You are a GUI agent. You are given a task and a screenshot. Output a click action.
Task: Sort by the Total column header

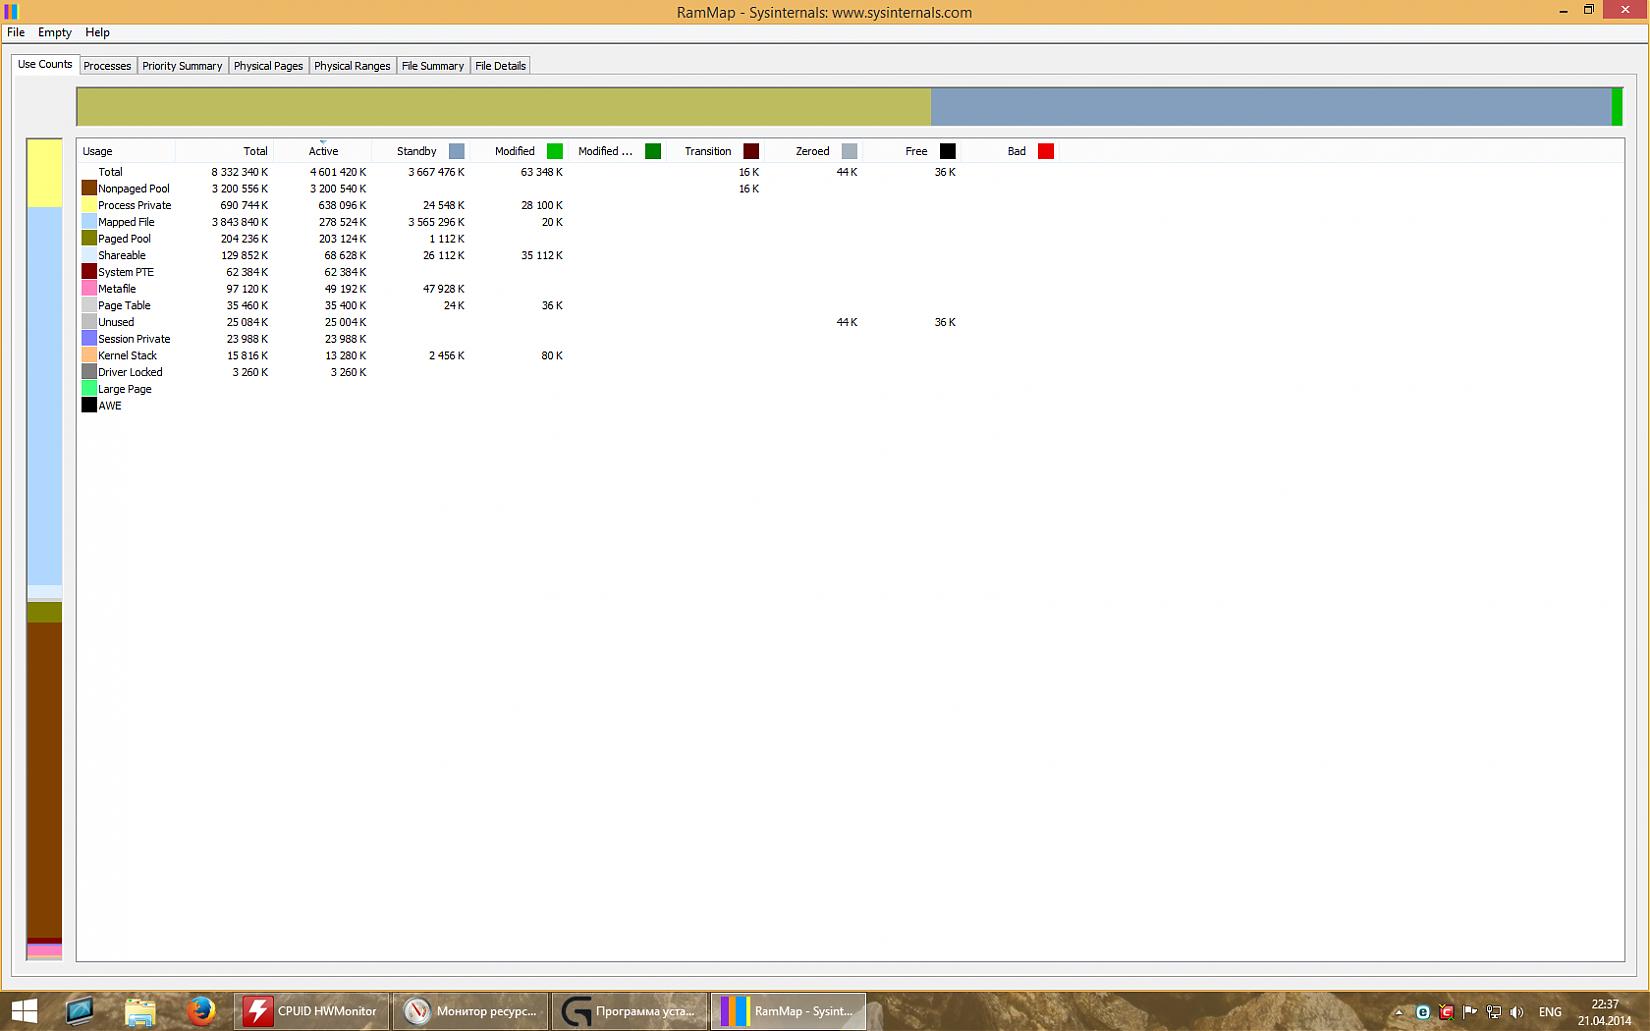point(224,151)
